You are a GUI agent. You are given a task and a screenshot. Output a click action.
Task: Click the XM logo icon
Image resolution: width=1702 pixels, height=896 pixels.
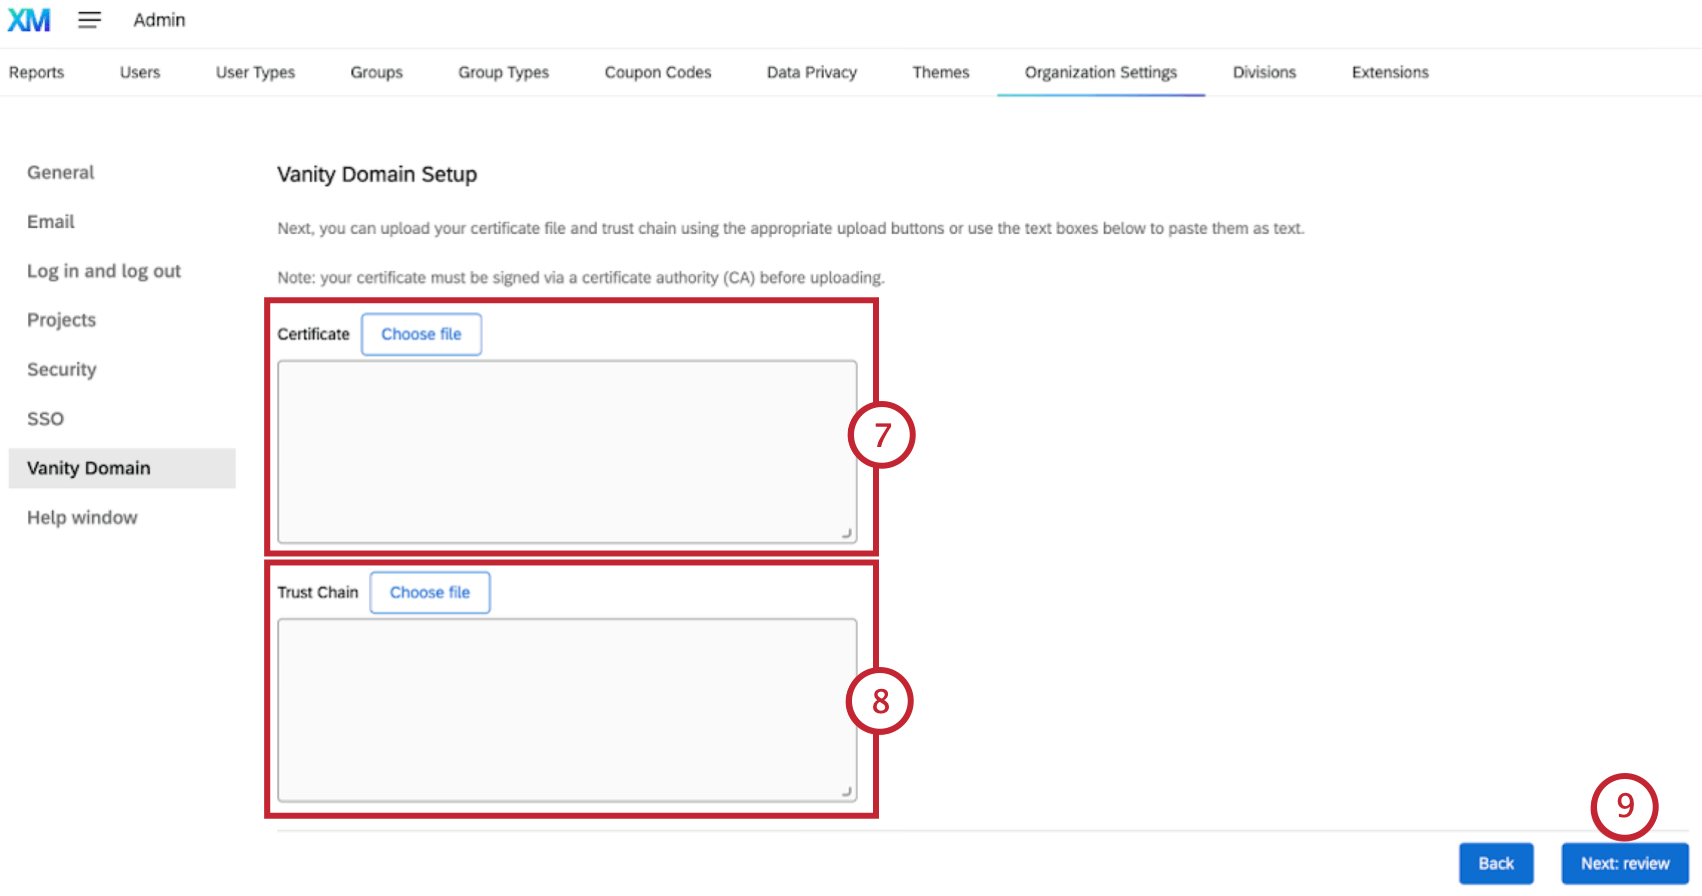[29, 20]
